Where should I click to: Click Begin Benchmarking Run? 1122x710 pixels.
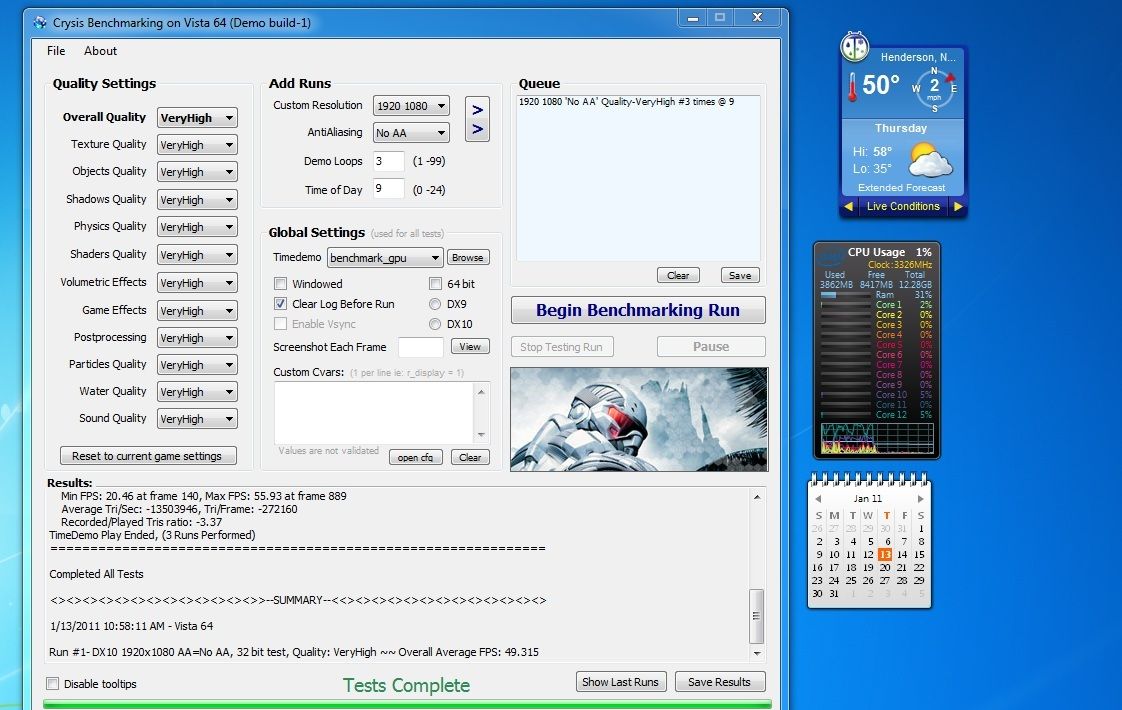coord(638,310)
